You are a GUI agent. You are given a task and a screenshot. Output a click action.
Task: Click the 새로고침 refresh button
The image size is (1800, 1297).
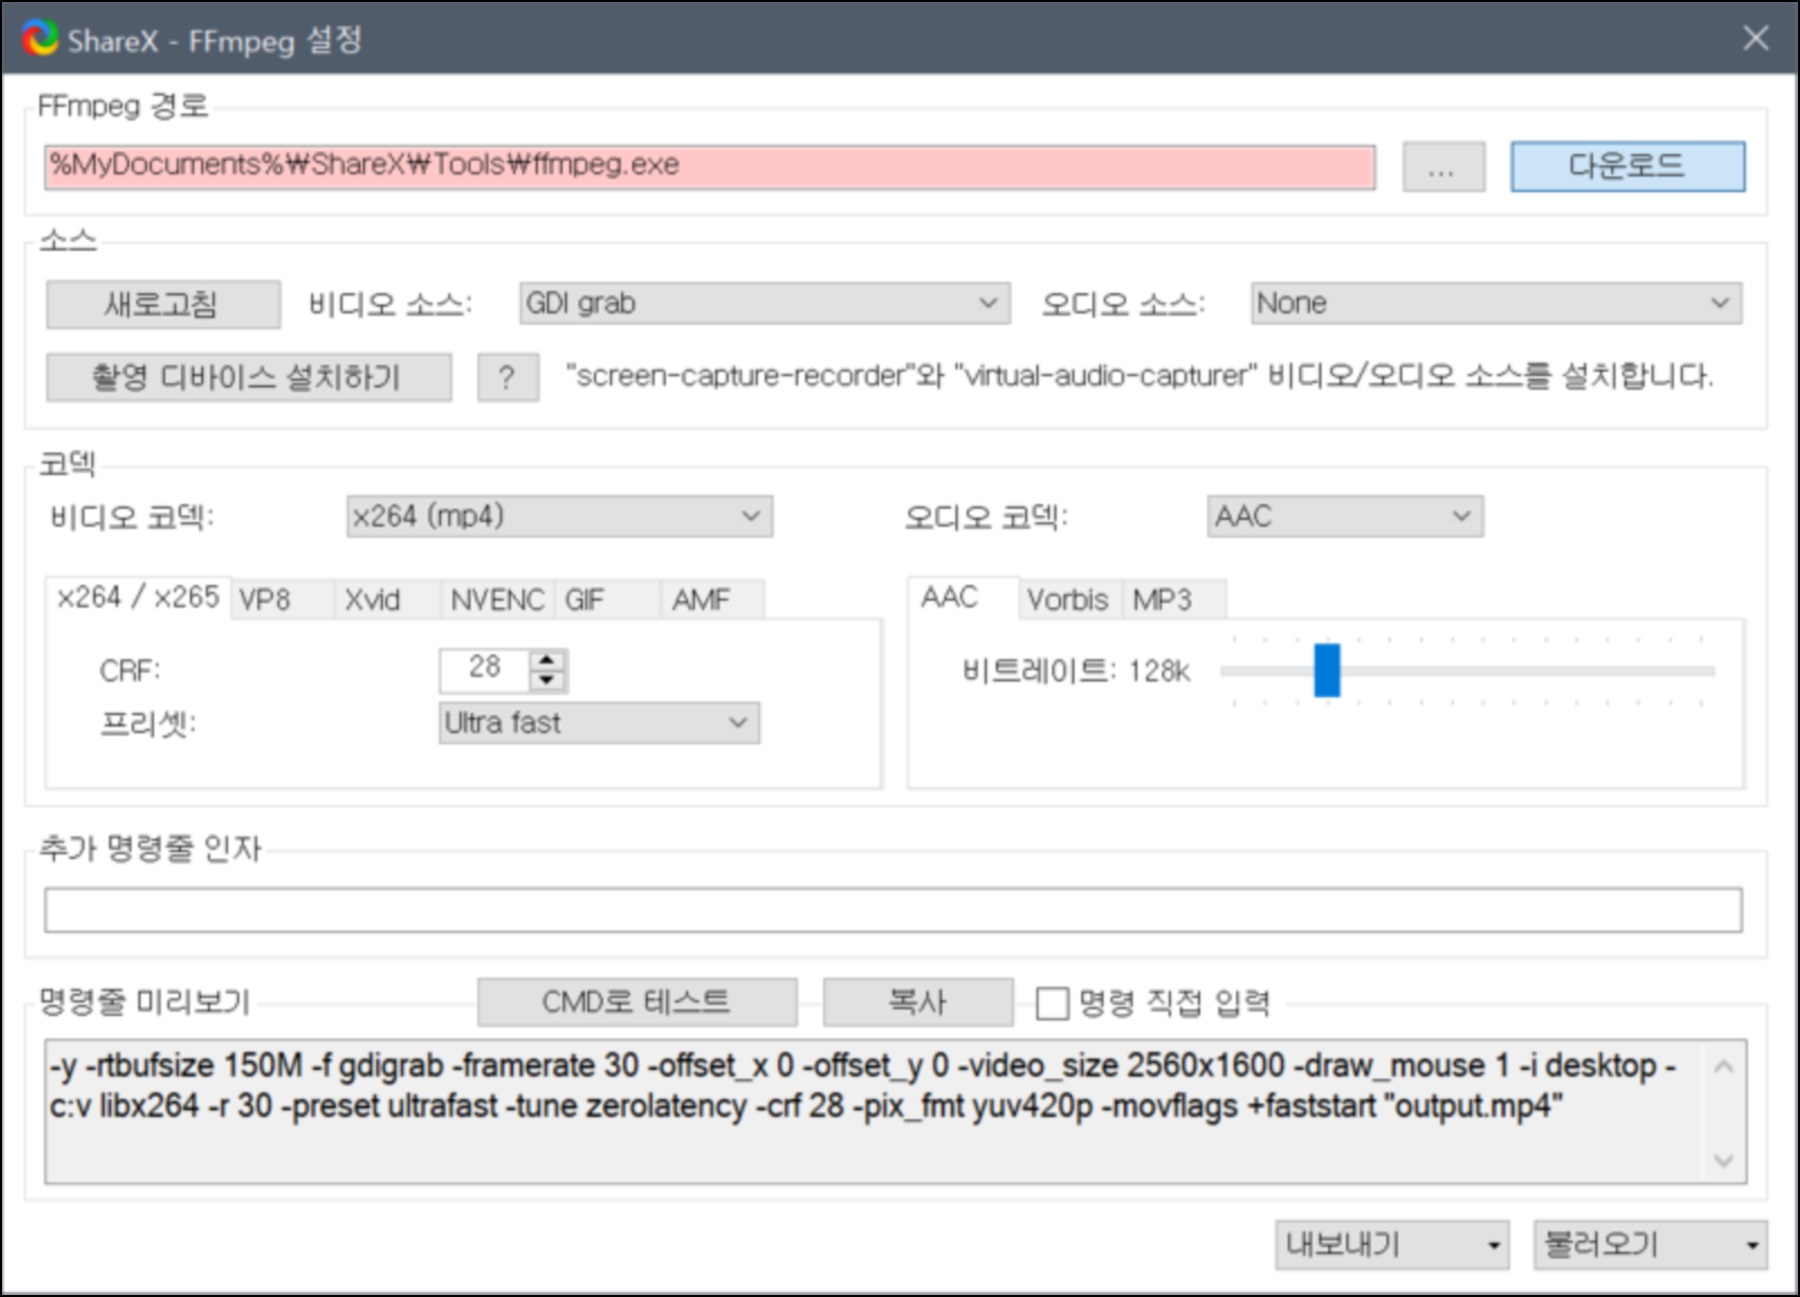pyautogui.click(x=163, y=304)
